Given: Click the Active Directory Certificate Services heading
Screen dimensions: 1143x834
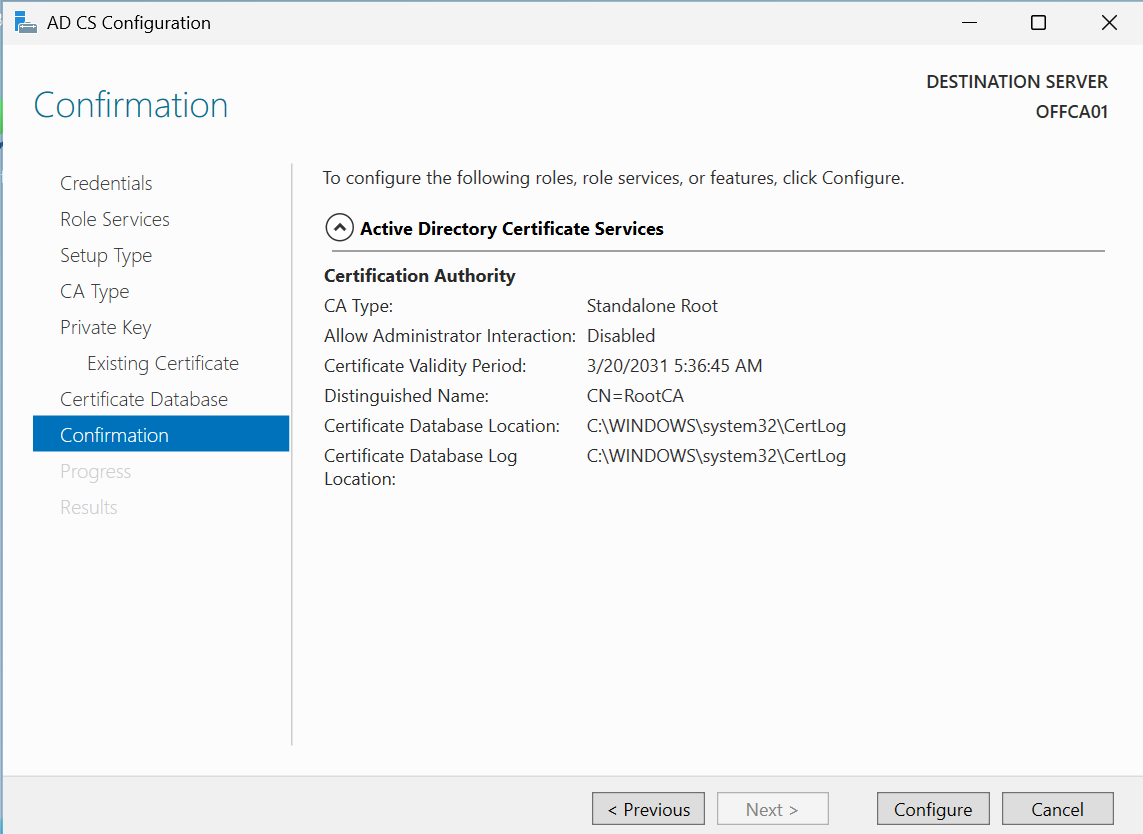Looking at the screenshot, I should point(512,229).
